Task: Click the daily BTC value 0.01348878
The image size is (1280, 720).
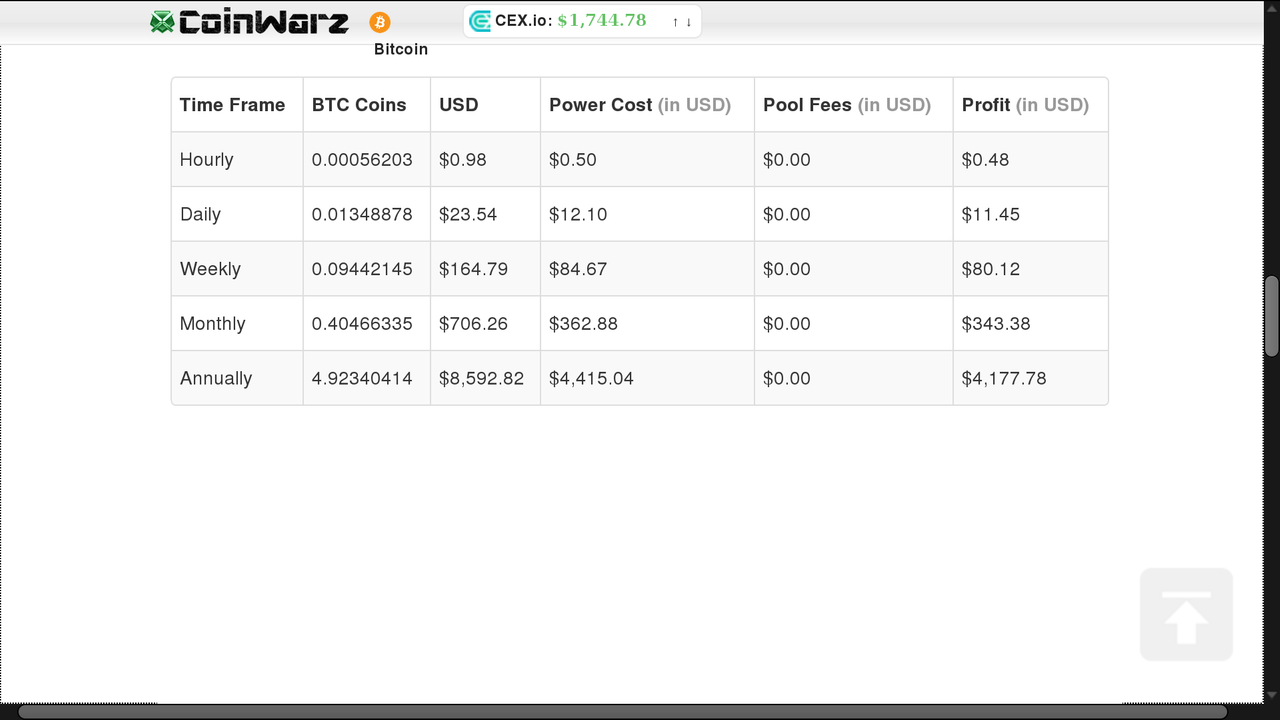Action: (362, 214)
